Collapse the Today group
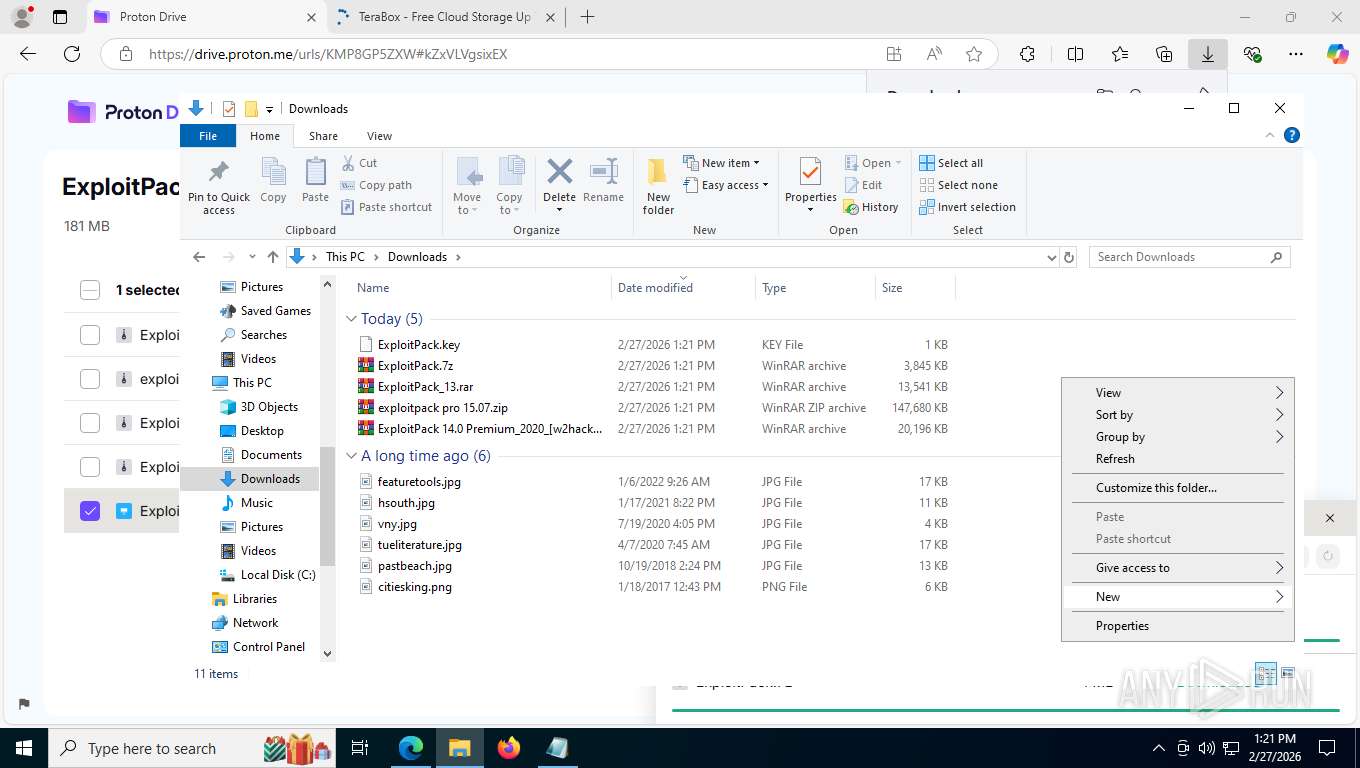Image resolution: width=1360 pixels, height=768 pixels. 351,319
